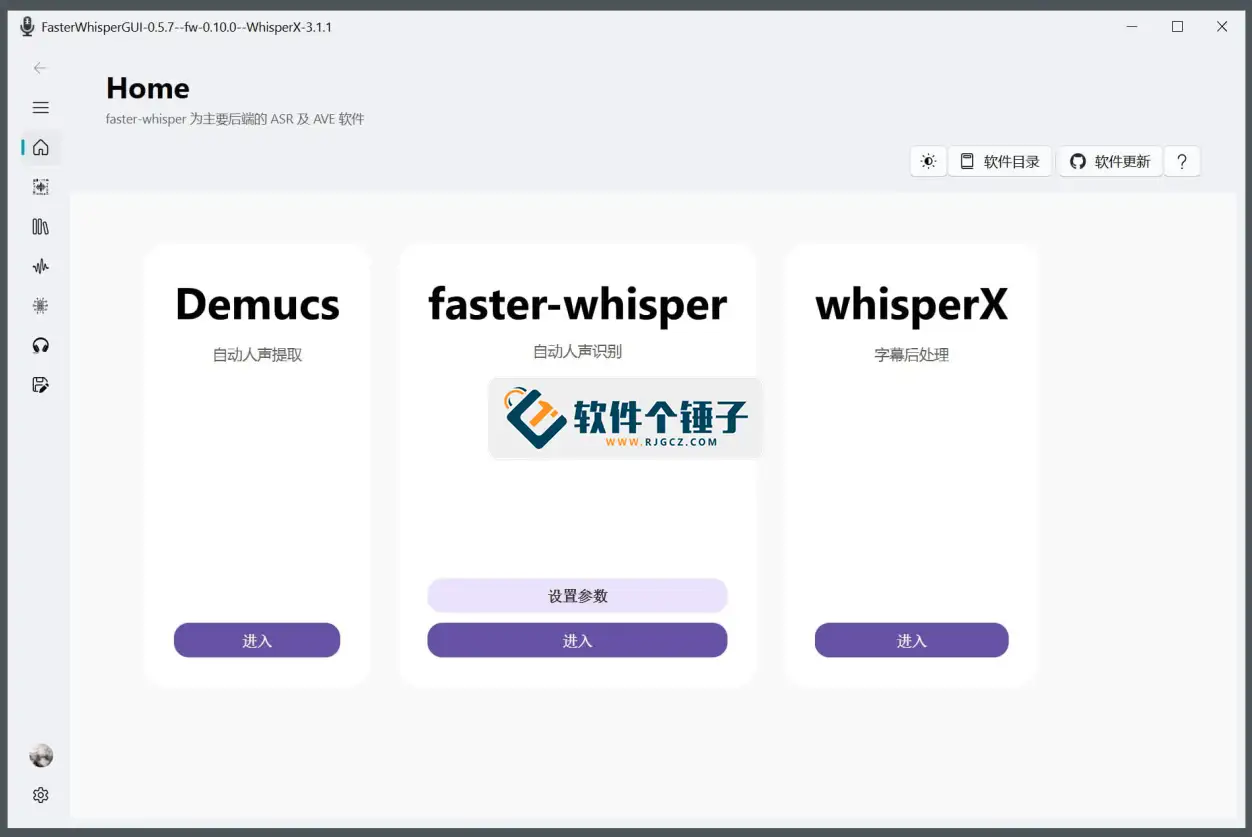Click the back arrow in sidebar
Screen dimensions: 1252x837
tap(40, 68)
